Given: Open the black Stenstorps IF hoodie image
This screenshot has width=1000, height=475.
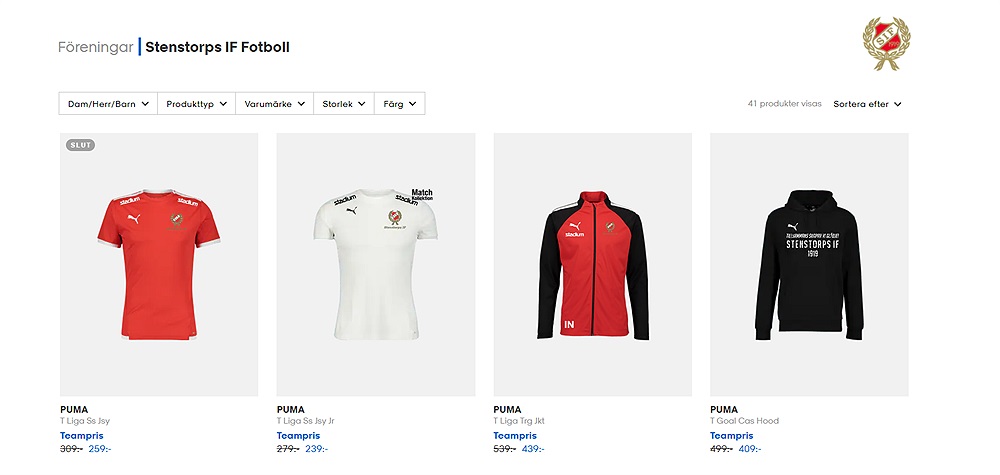Looking at the screenshot, I should point(809,264).
